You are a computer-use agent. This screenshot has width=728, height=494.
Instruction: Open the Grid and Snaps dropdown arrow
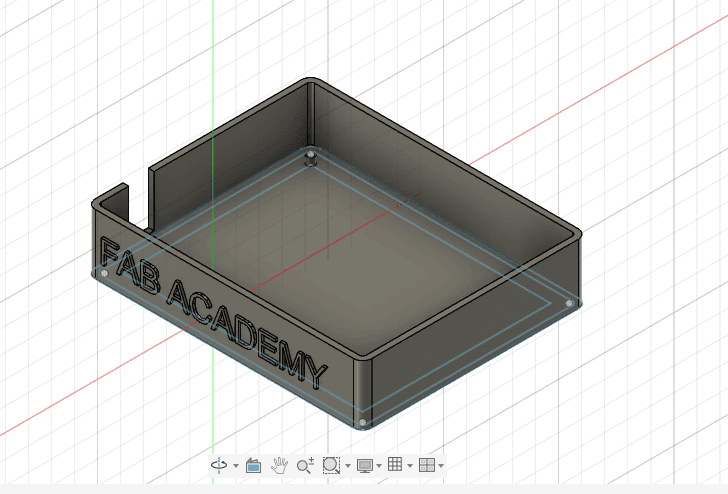(x=410, y=466)
